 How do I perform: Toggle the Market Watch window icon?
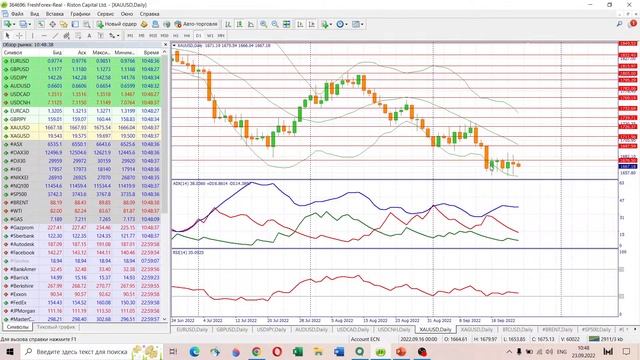tap(41, 24)
